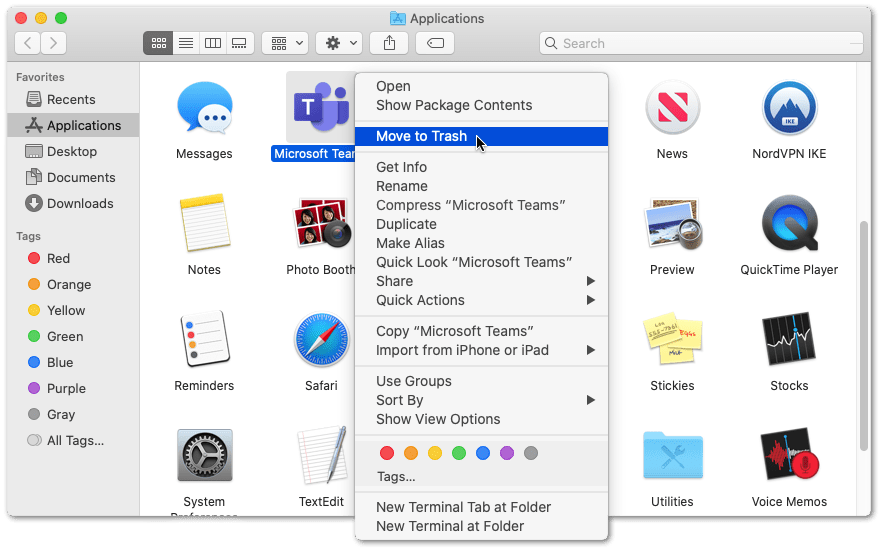Select Applications in the sidebar

pyautogui.click(x=73, y=126)
